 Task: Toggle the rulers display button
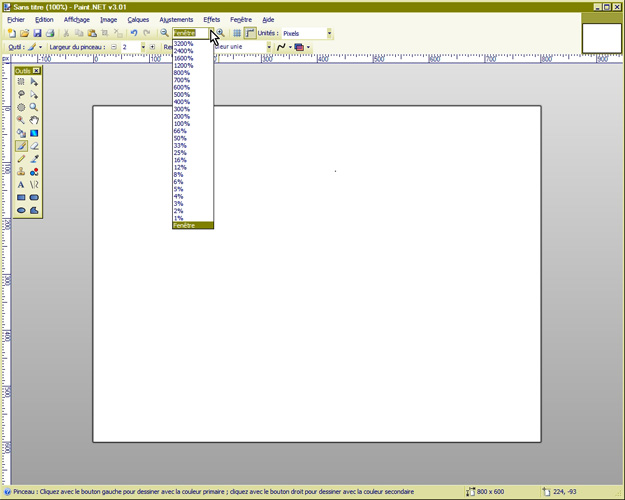(250, 33)
